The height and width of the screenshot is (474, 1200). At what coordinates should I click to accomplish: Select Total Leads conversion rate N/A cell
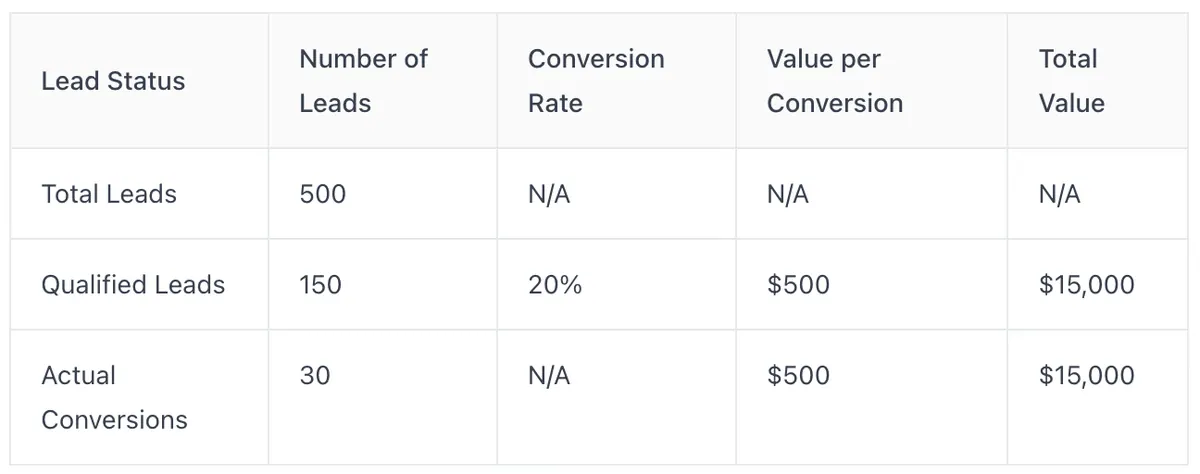(549, 194)
